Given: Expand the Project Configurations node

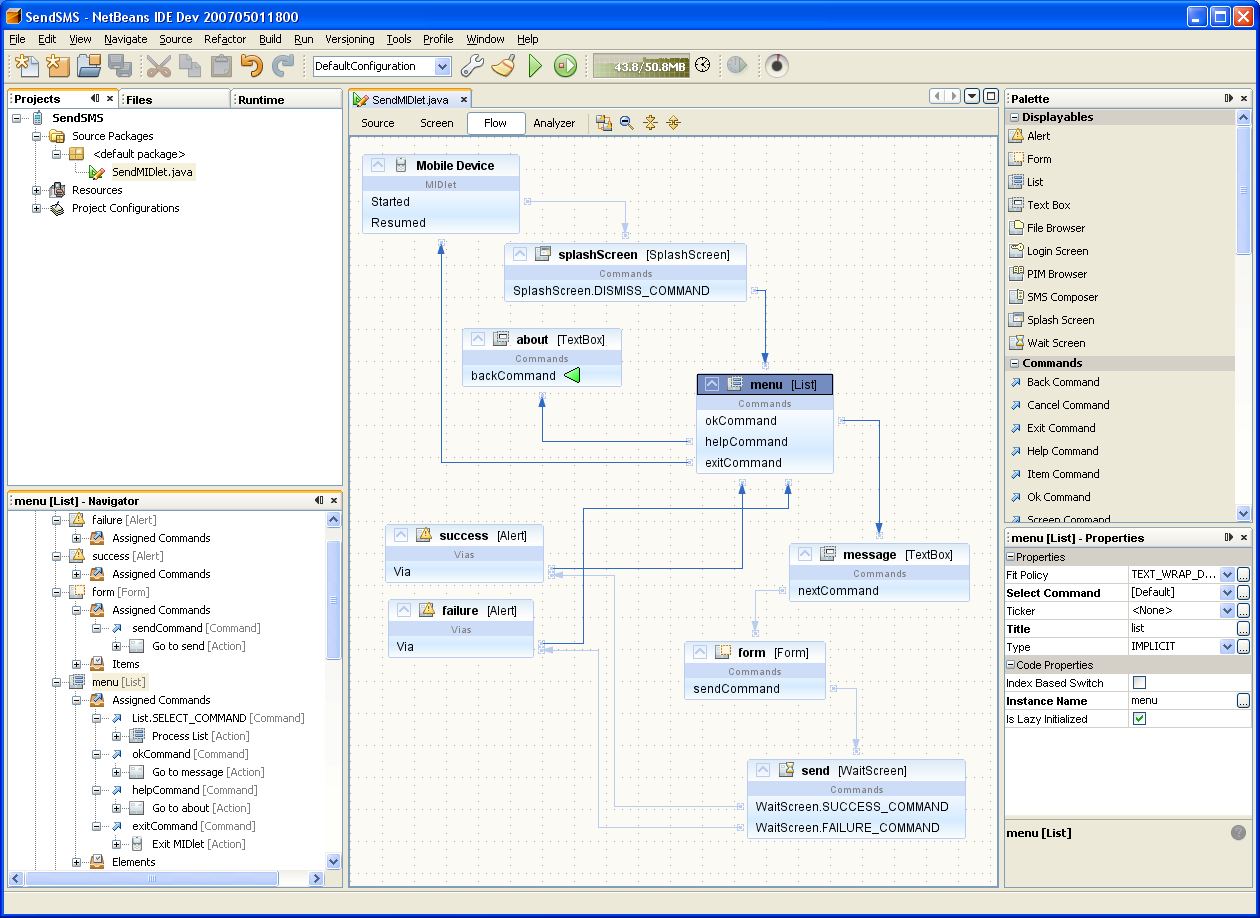Looking at the screenshot, I should [37, 208].
